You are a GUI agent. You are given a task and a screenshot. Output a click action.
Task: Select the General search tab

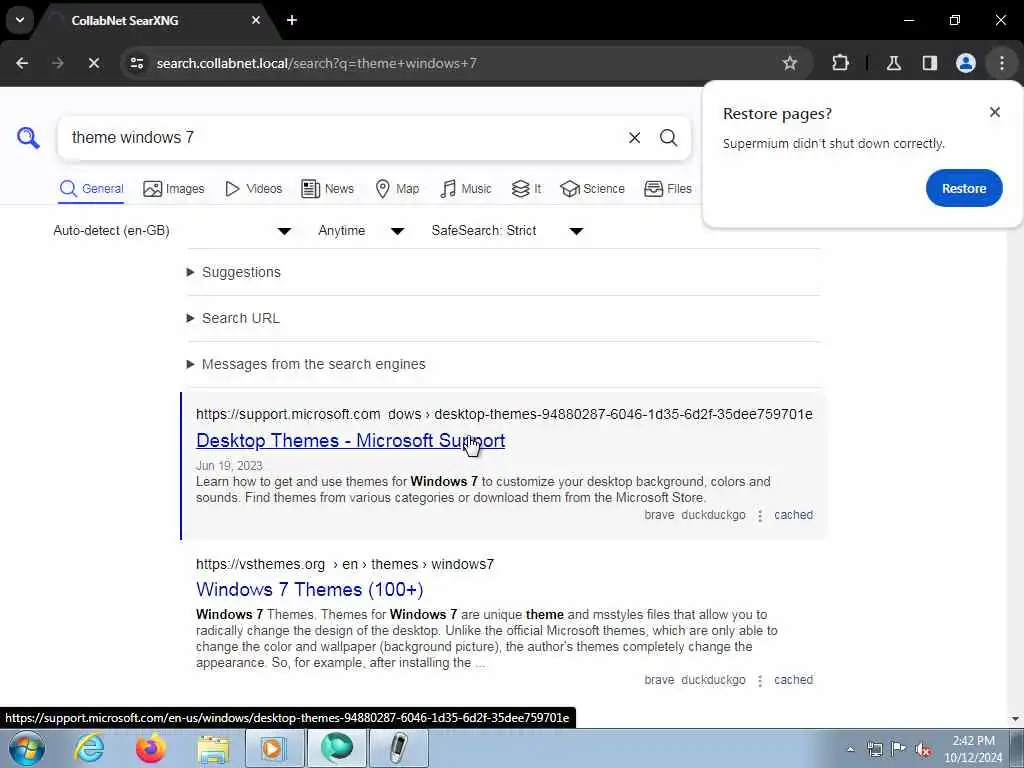pos(91,189)
